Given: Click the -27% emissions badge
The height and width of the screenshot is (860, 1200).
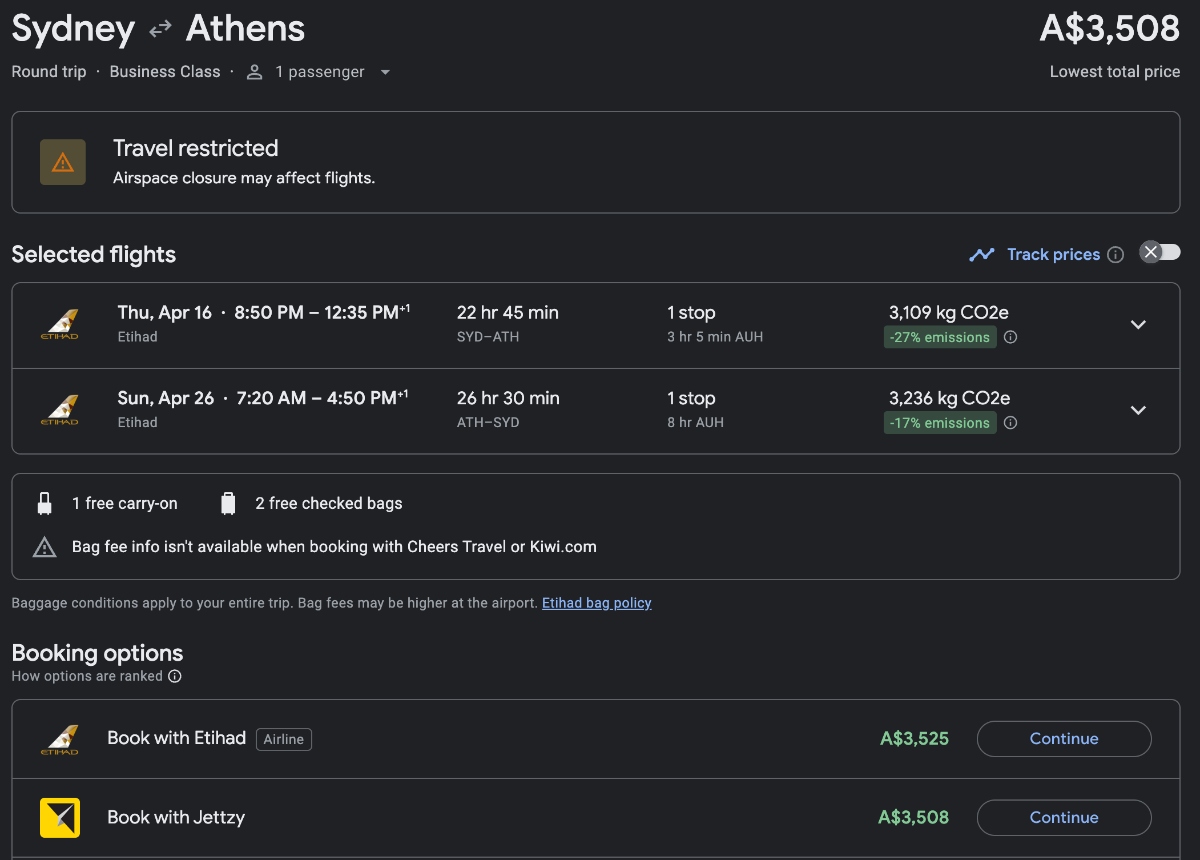Looking at the screenshot, I should 939,337.
